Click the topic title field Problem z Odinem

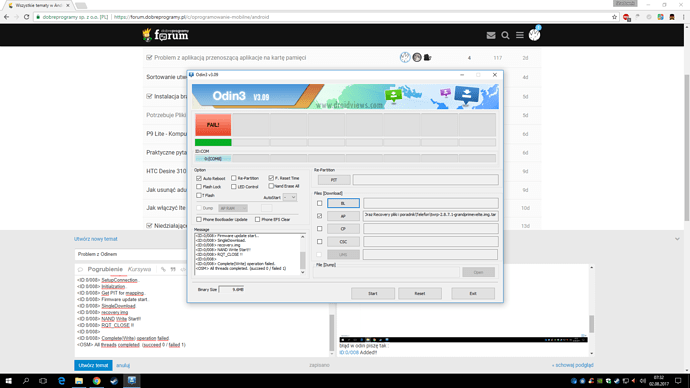click(x=131, y=254)
